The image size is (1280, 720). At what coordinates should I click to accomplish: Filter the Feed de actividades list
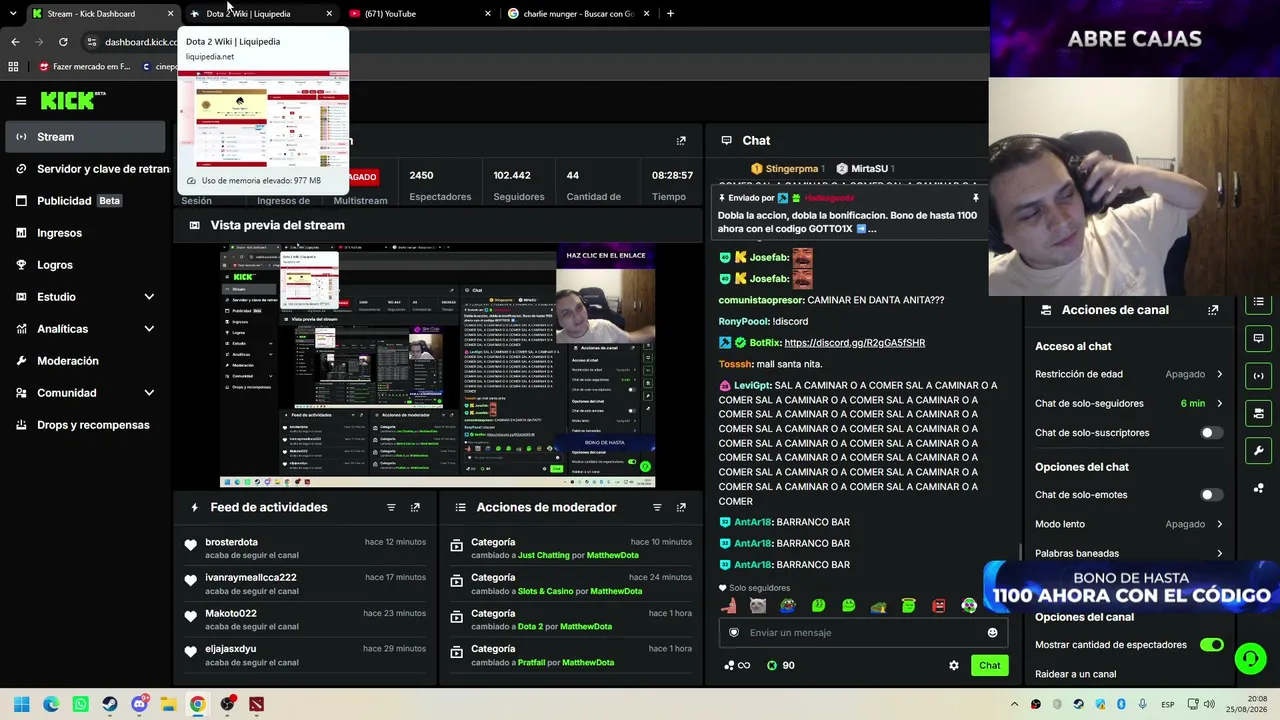click(391, 507)
